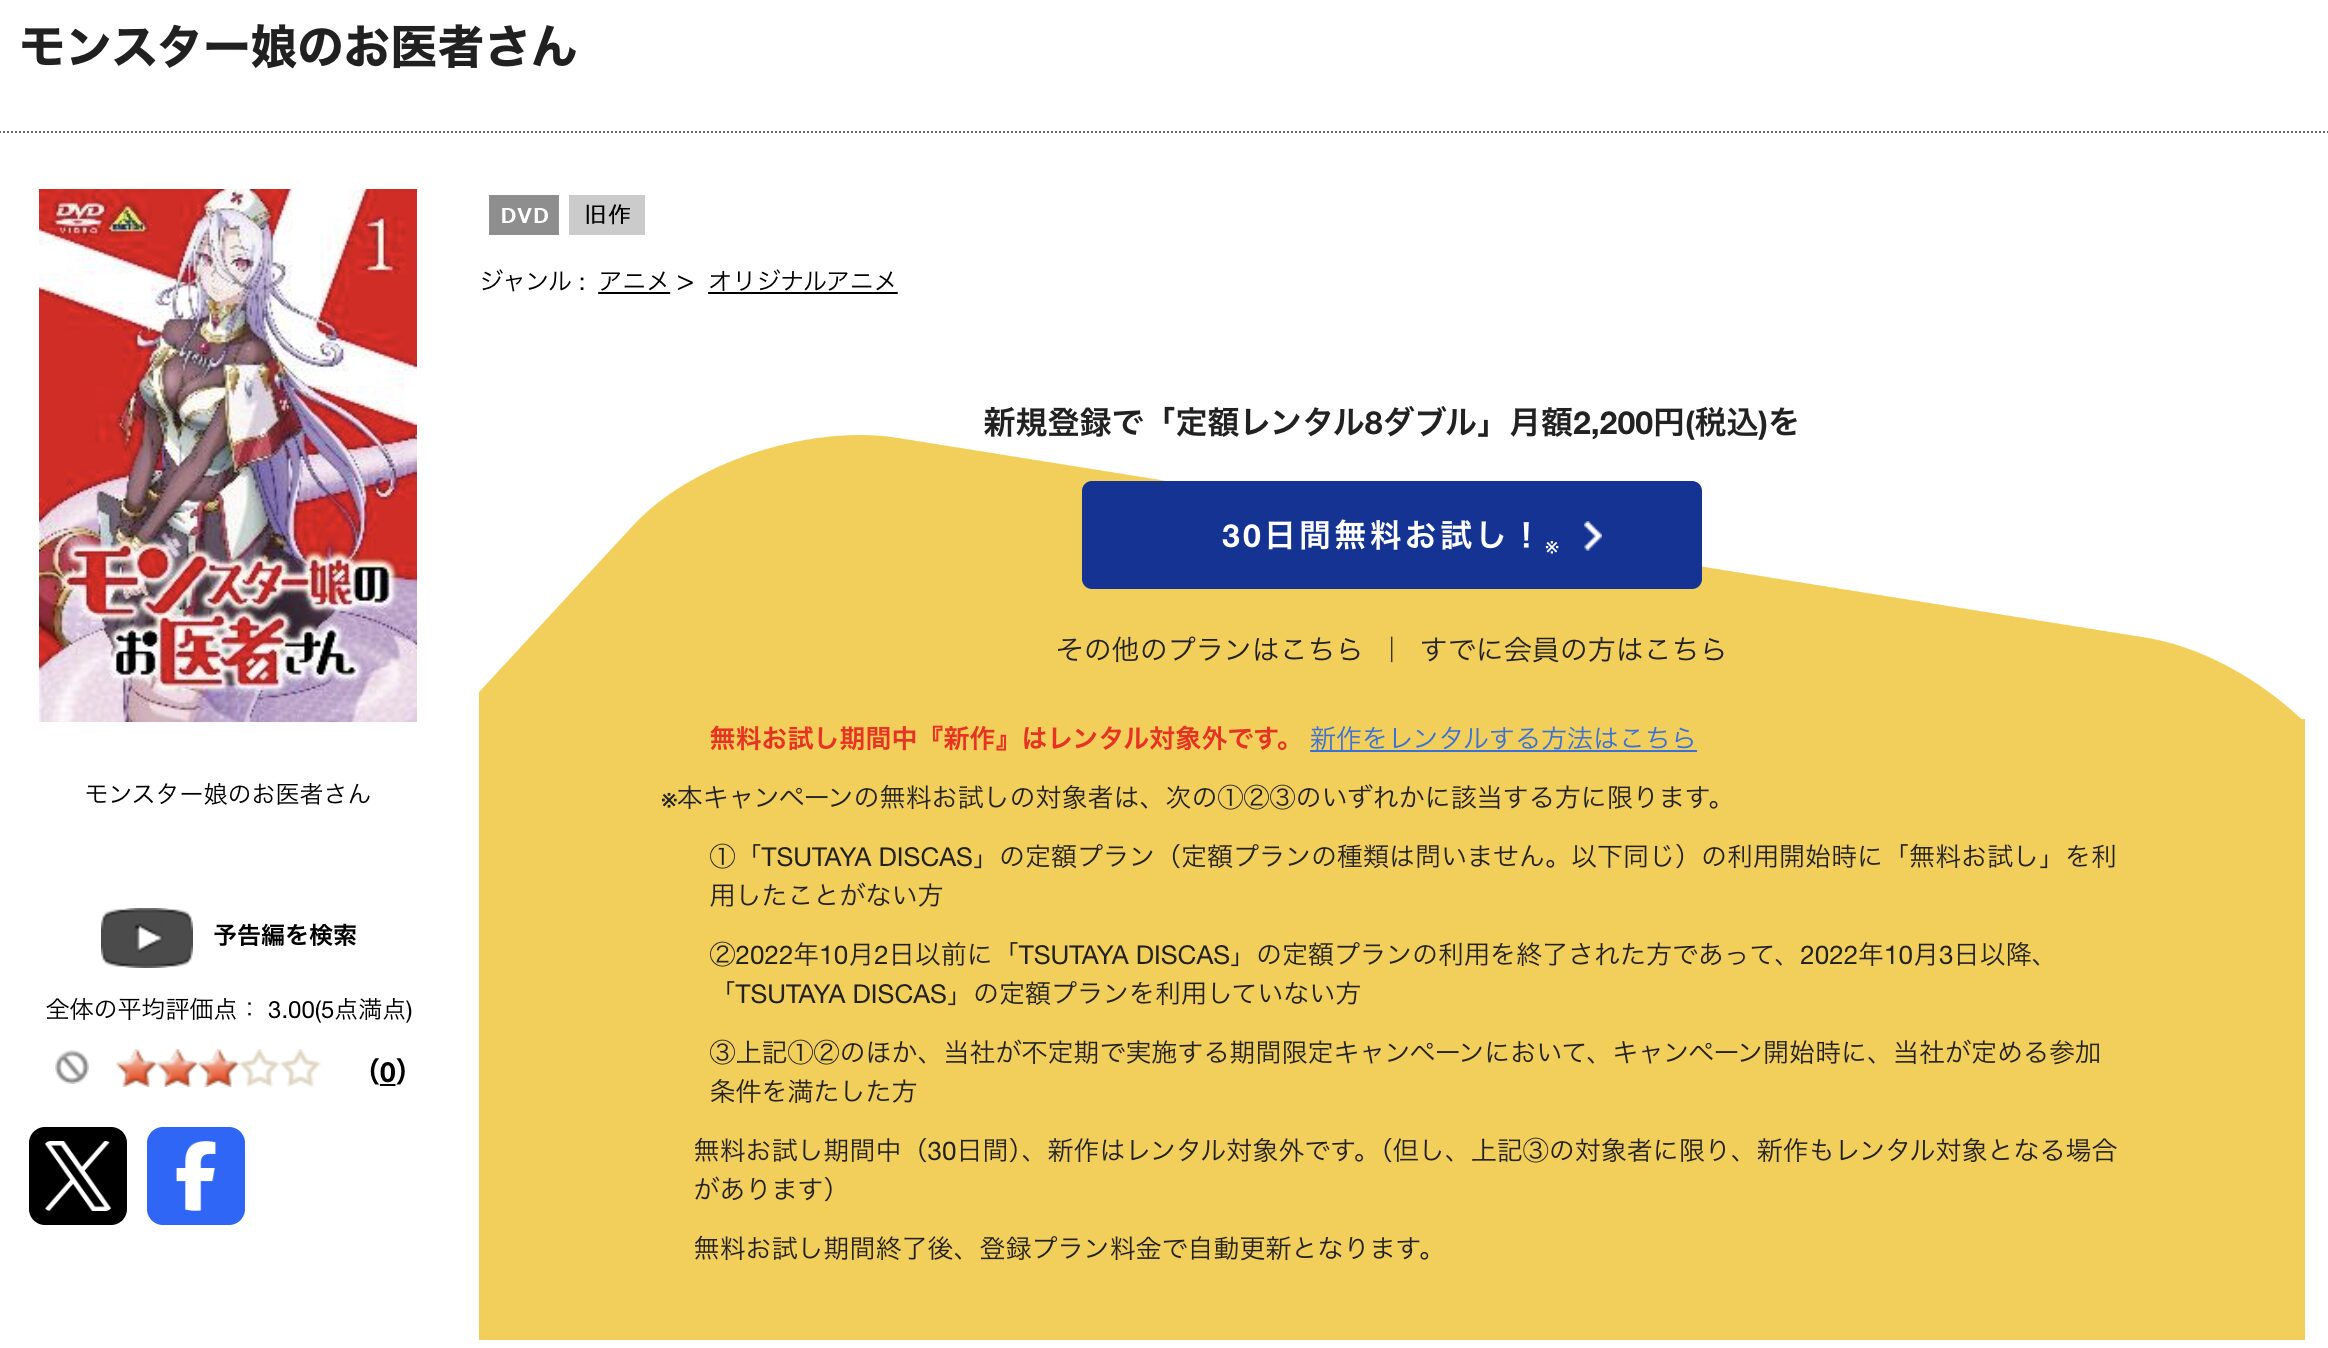Rate the title one star
The width and height of the screenshot is (2328, 1348).
pyautogui.click(x=136, y=1069)
